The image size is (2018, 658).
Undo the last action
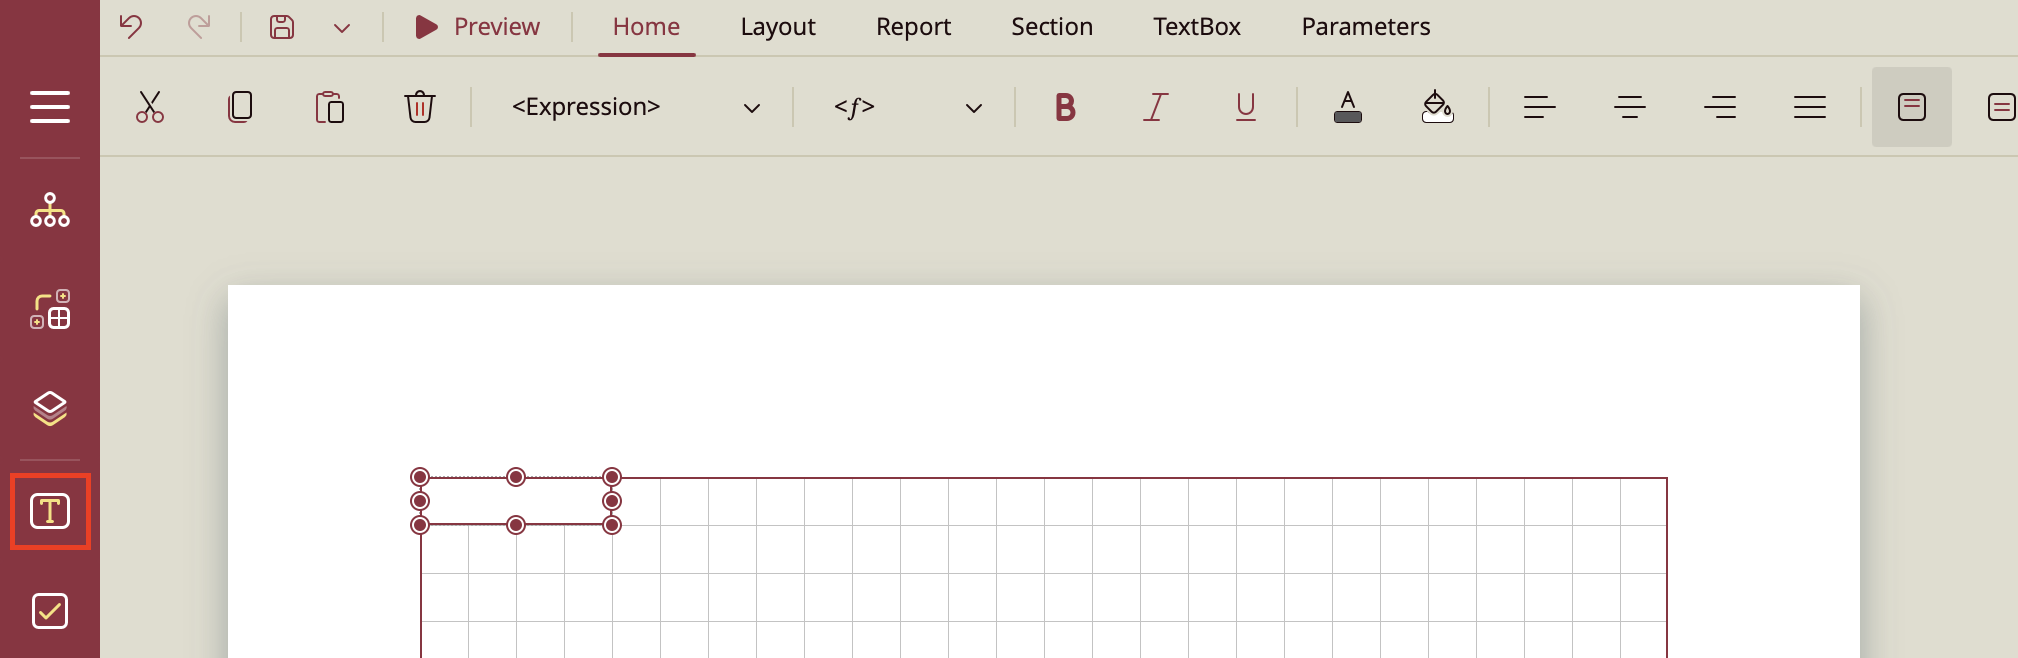coord(131,27)
